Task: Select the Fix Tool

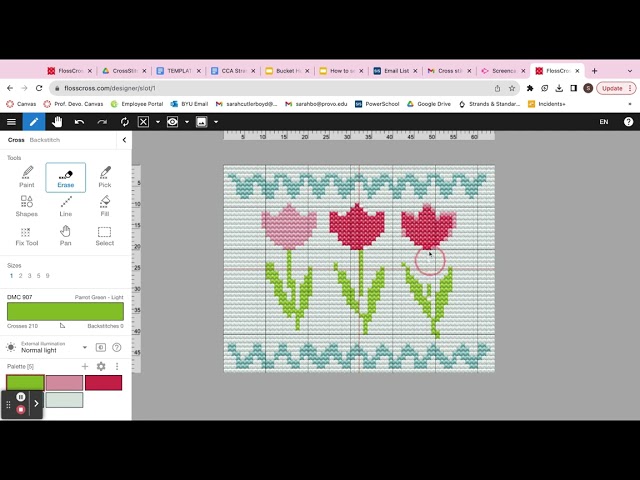Action: (27, 236)
